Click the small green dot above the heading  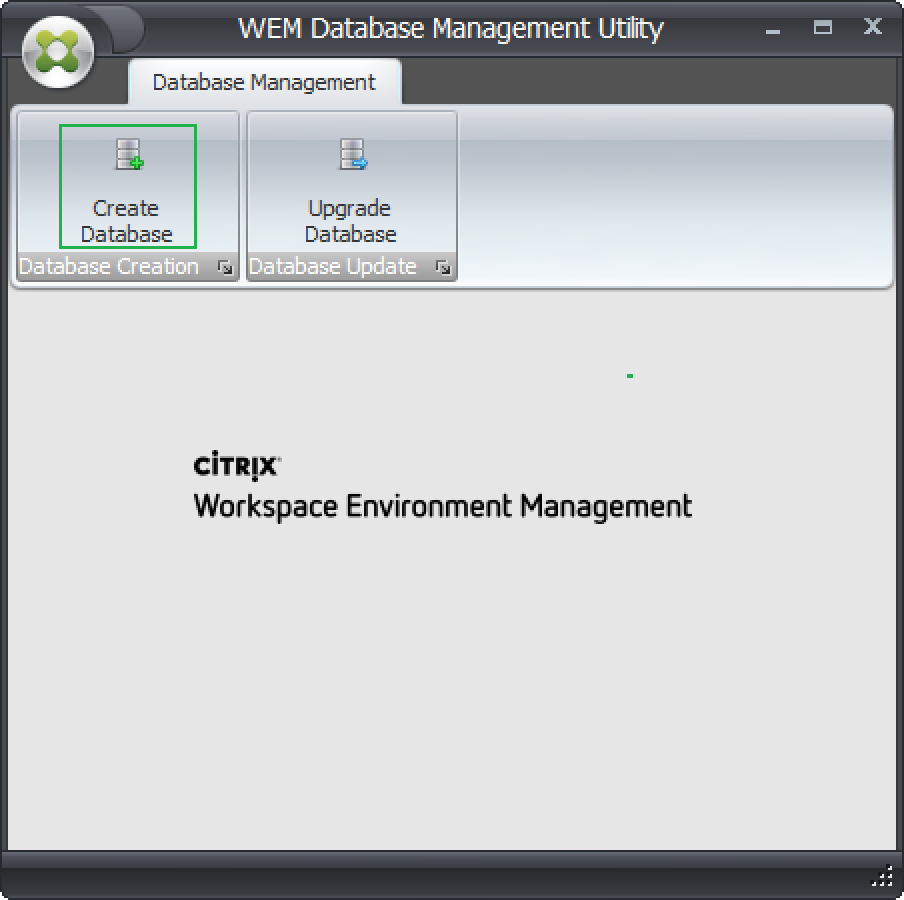[630, 376]
